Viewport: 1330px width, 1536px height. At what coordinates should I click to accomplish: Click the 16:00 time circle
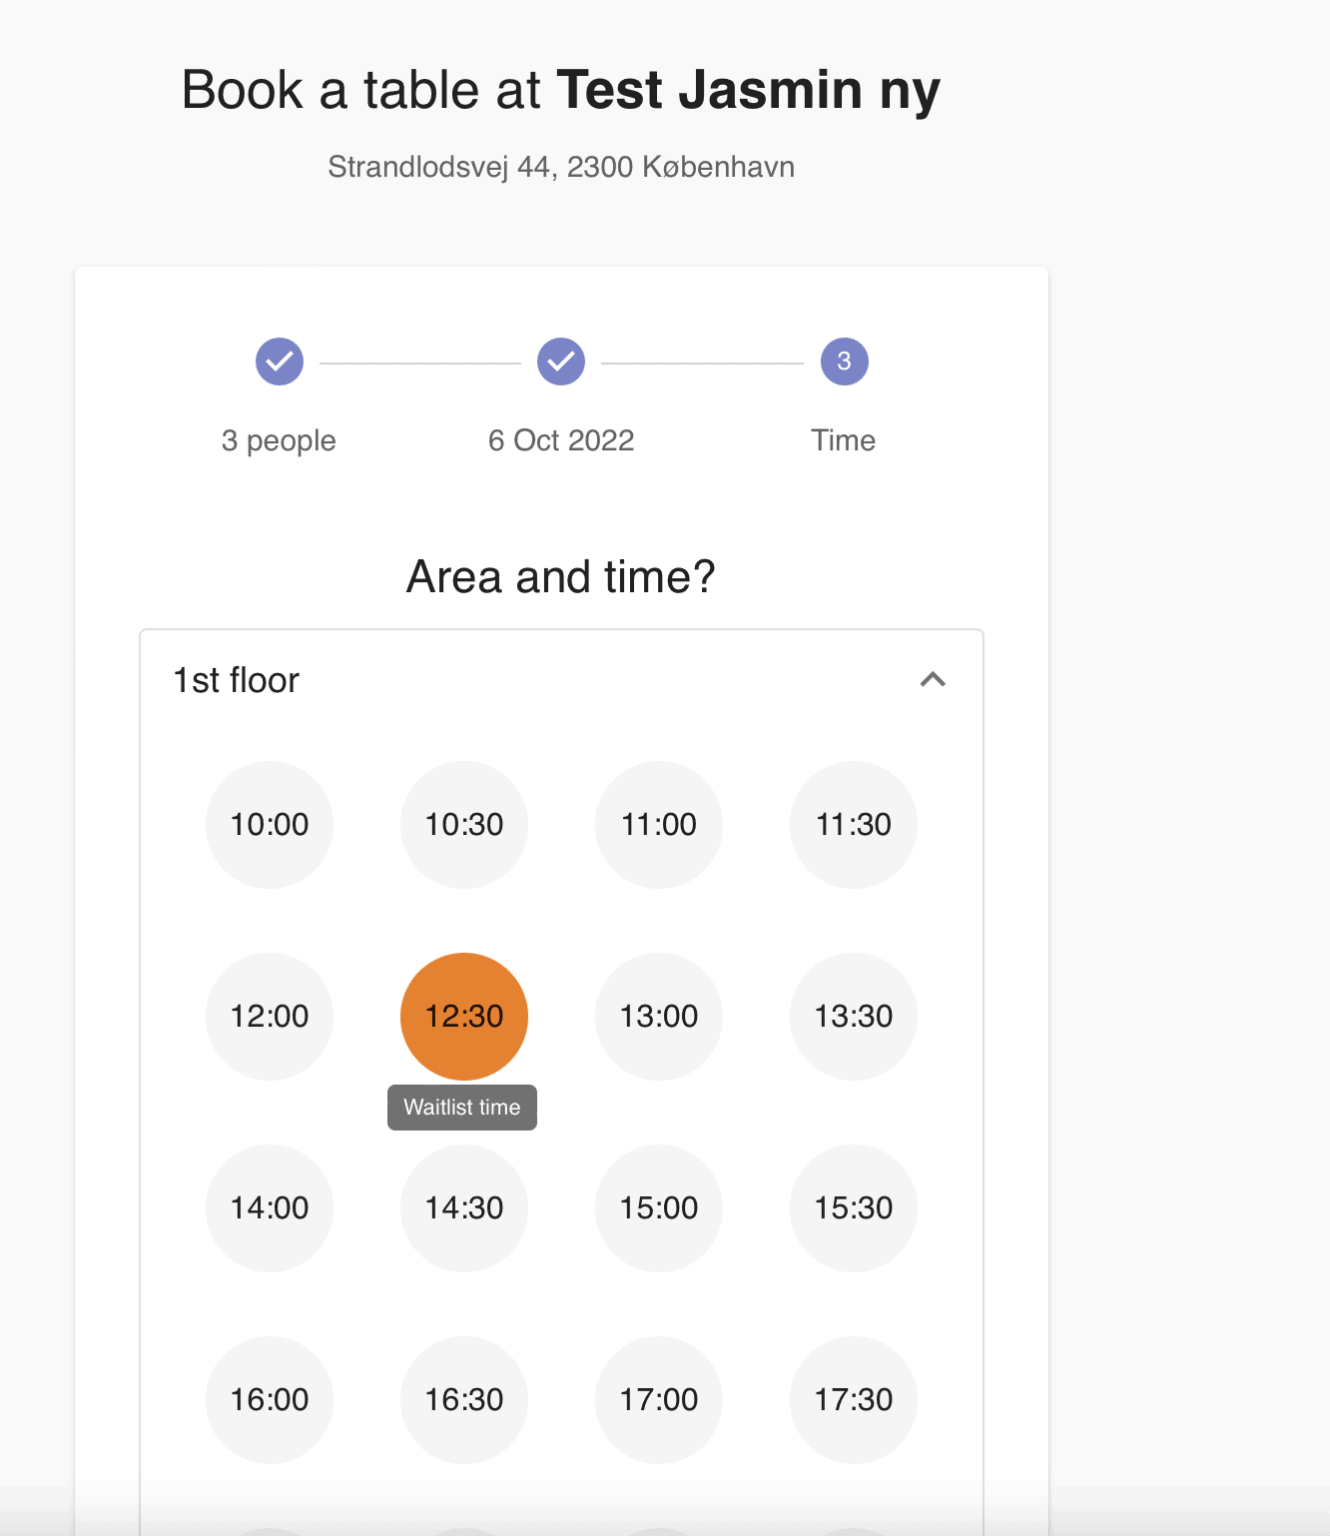[x=269, y=1399]
